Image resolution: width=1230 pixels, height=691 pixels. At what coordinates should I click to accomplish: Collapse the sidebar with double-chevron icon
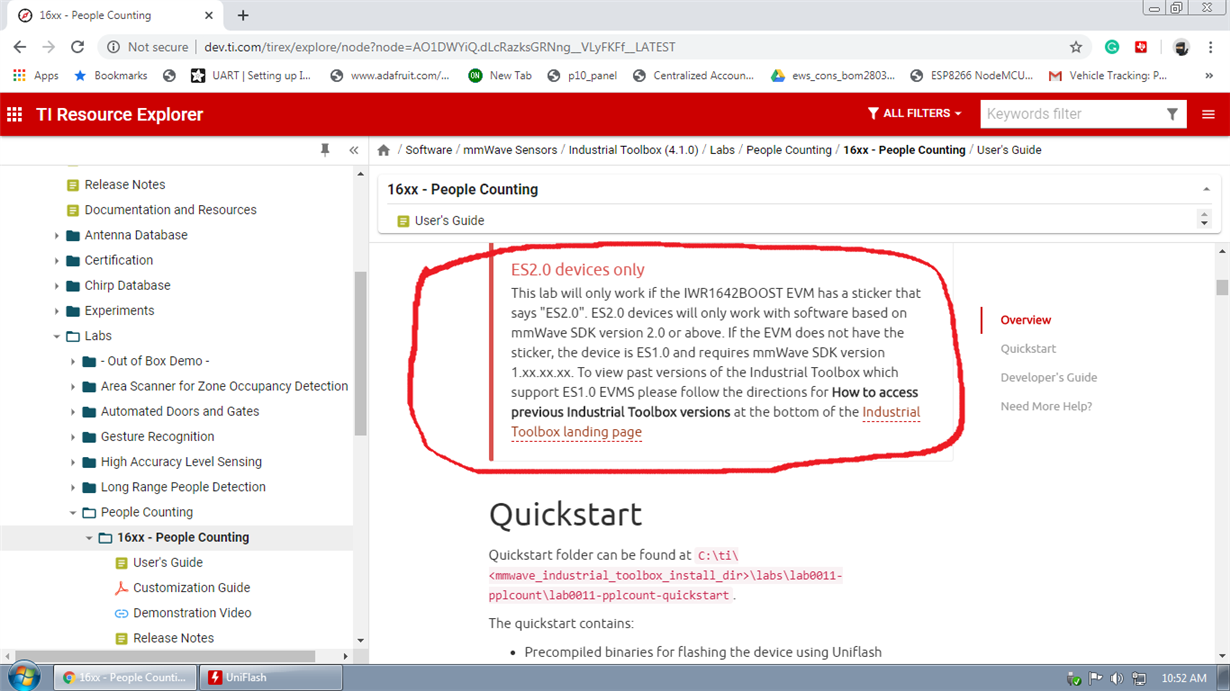[x=354, y=150]
